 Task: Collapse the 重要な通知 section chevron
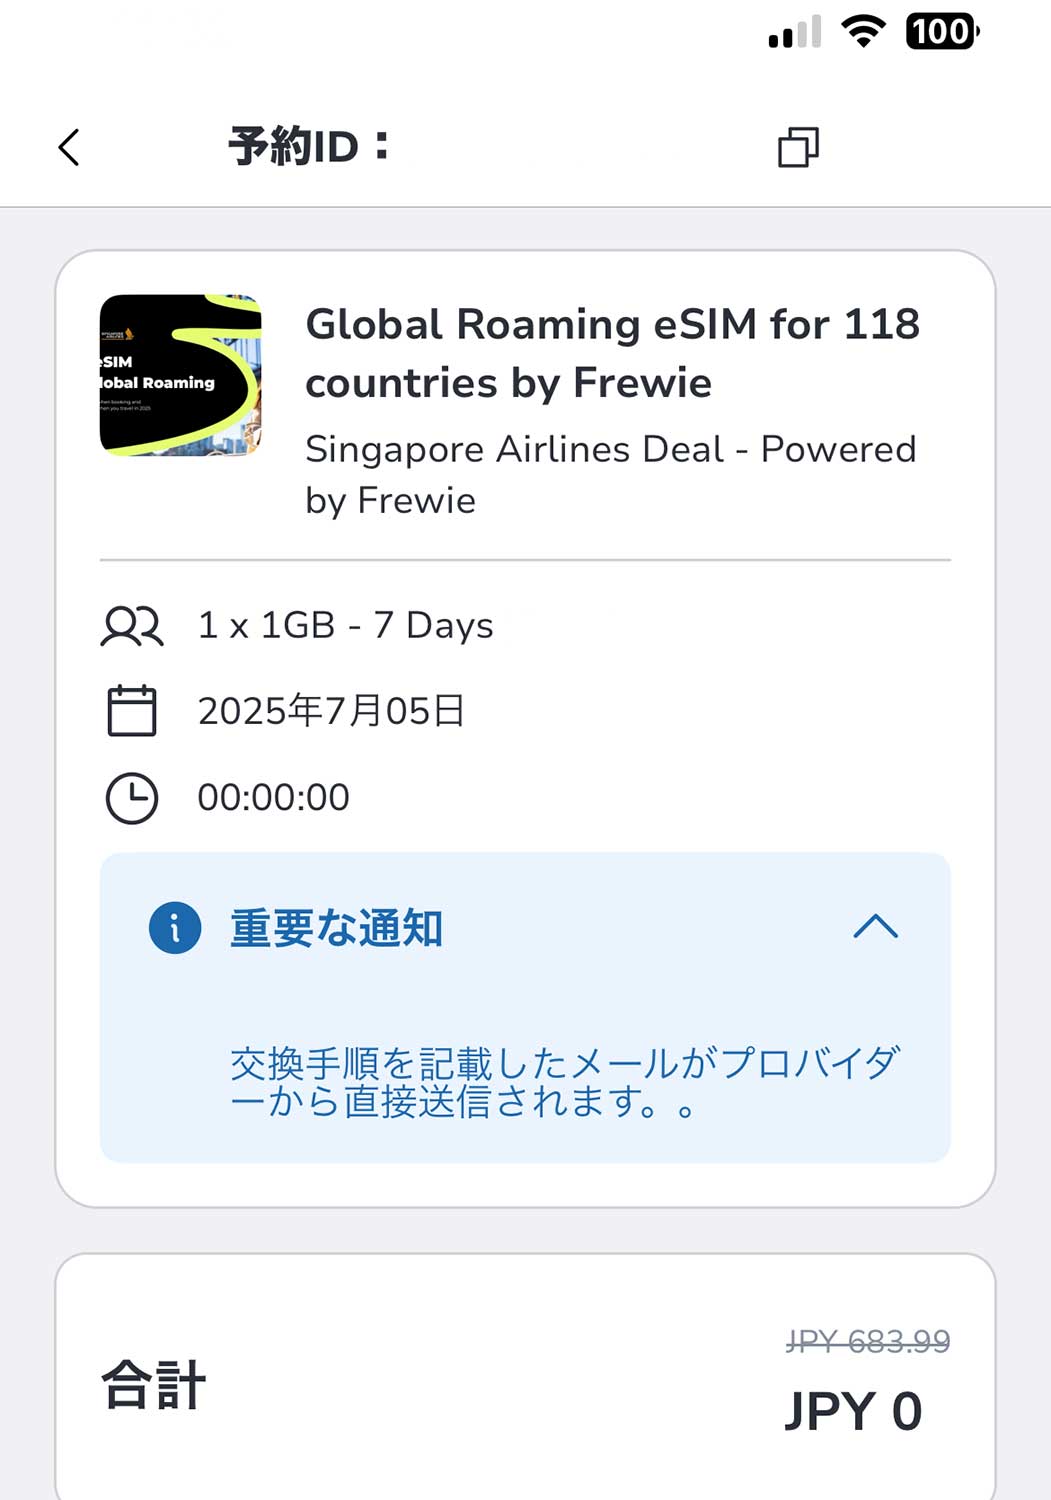coord(876,927)
